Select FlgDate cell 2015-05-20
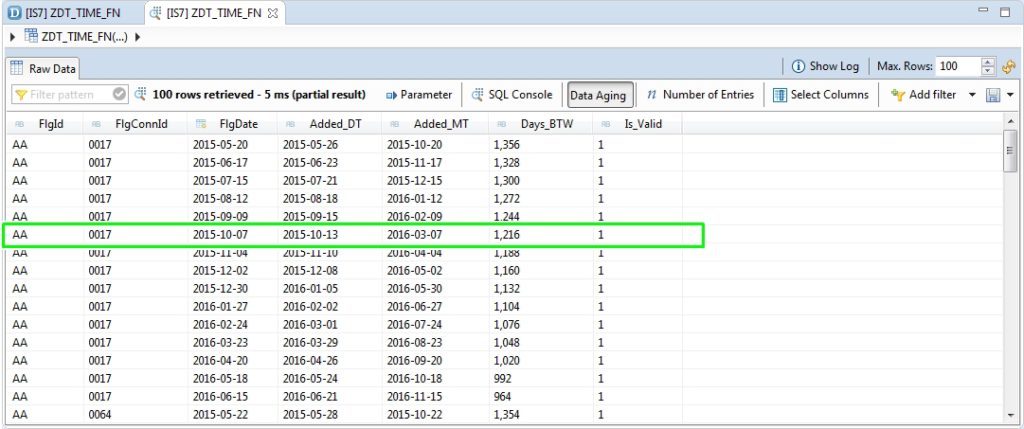Viewport: 1024px width, 429px height. (220, 145)
